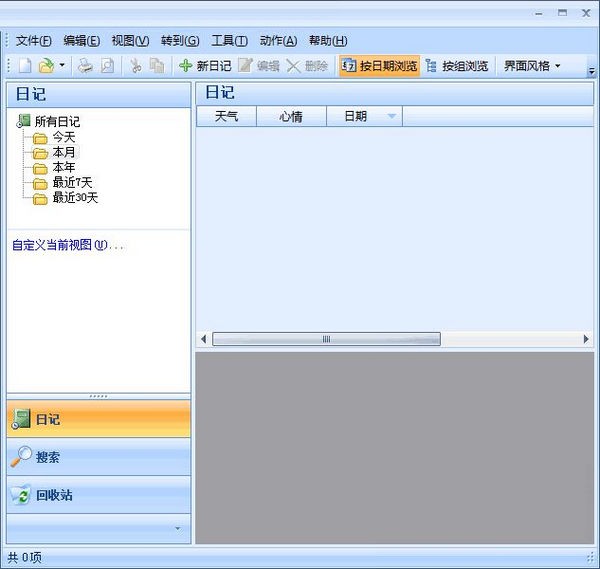Click the horizontal scrollbar thumb
Image resolution: width=600 pixels, height=569 pixels.
click(x=326, y=339)
